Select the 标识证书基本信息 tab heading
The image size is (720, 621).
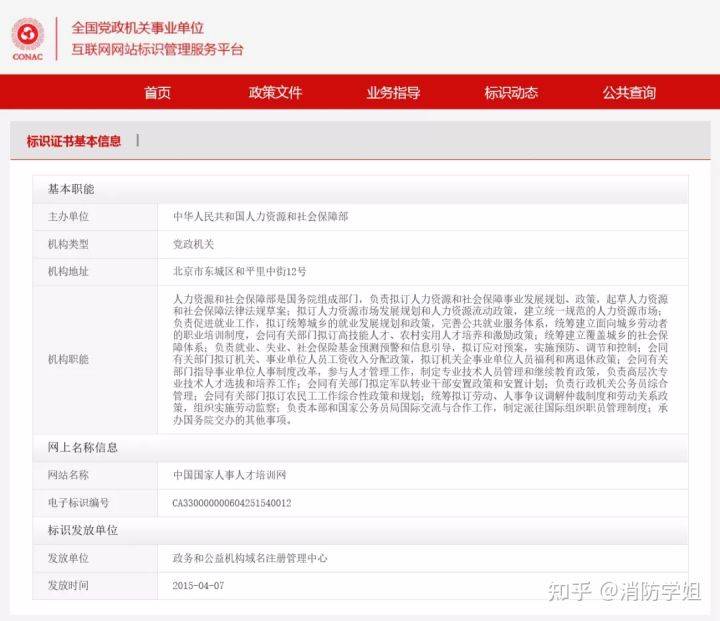pos(73,141)
